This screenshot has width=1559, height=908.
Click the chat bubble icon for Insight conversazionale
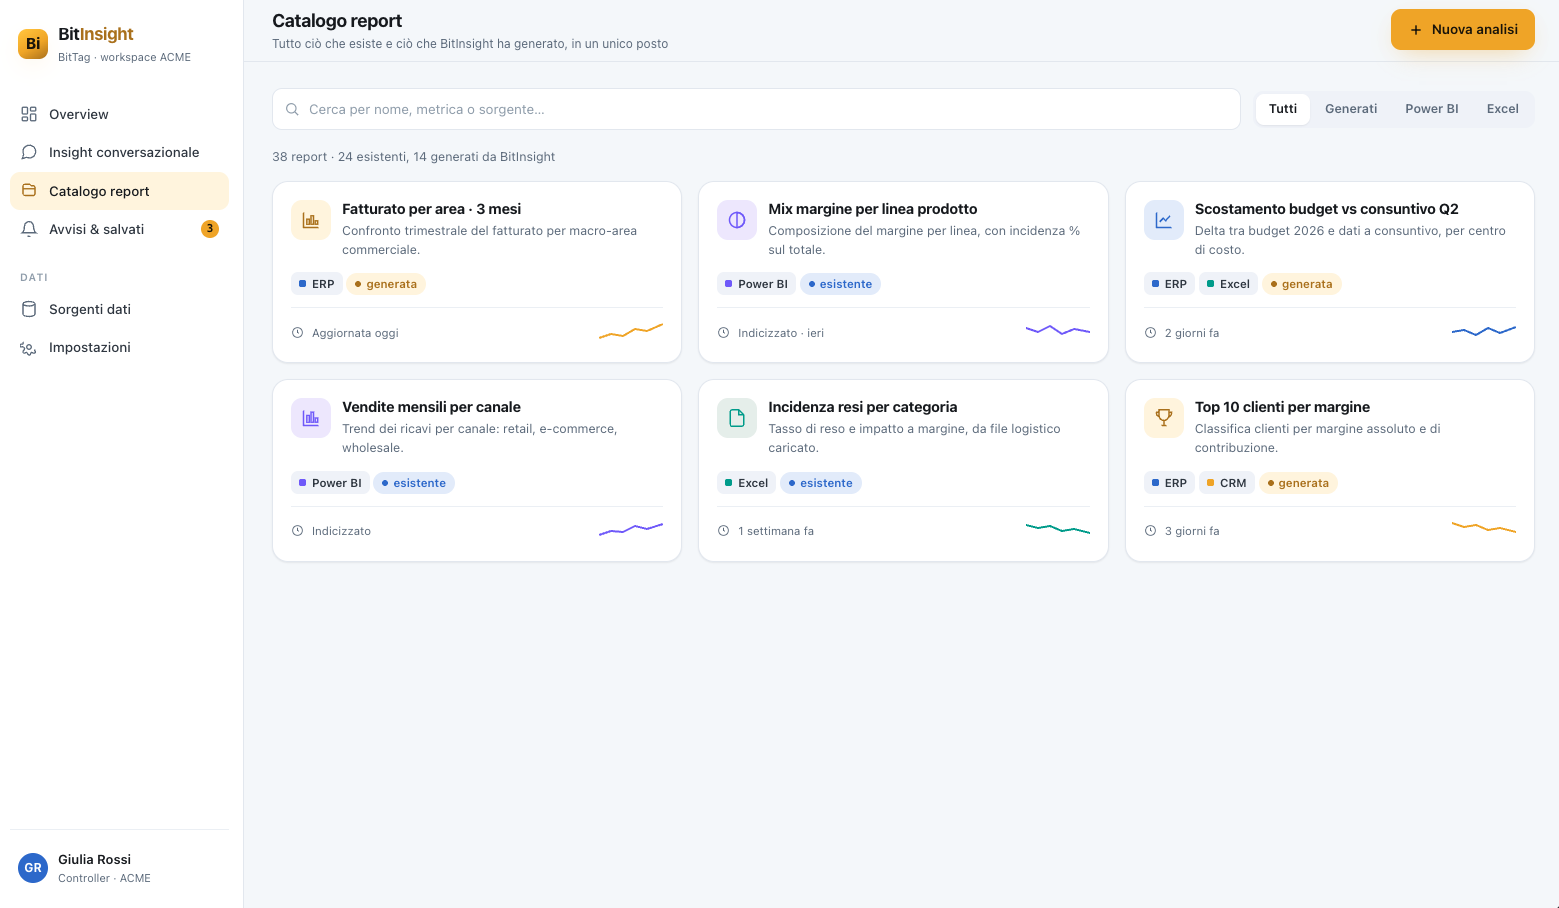[x=29, y=152]
